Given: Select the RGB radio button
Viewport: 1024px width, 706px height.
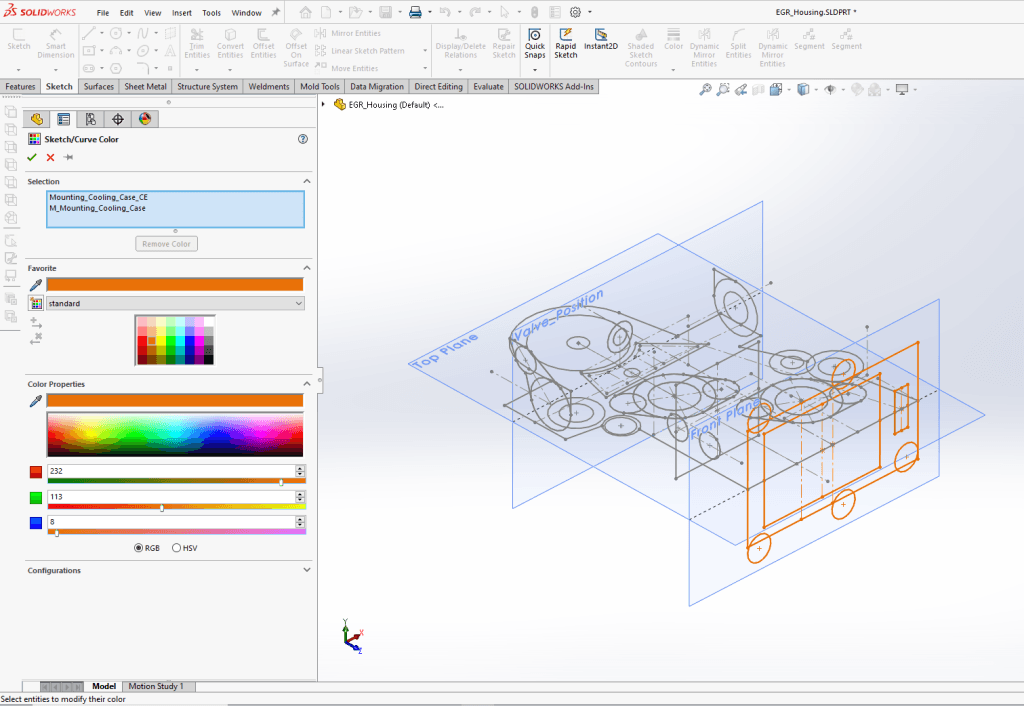Looking at the screenshot, I should point(139,548).
